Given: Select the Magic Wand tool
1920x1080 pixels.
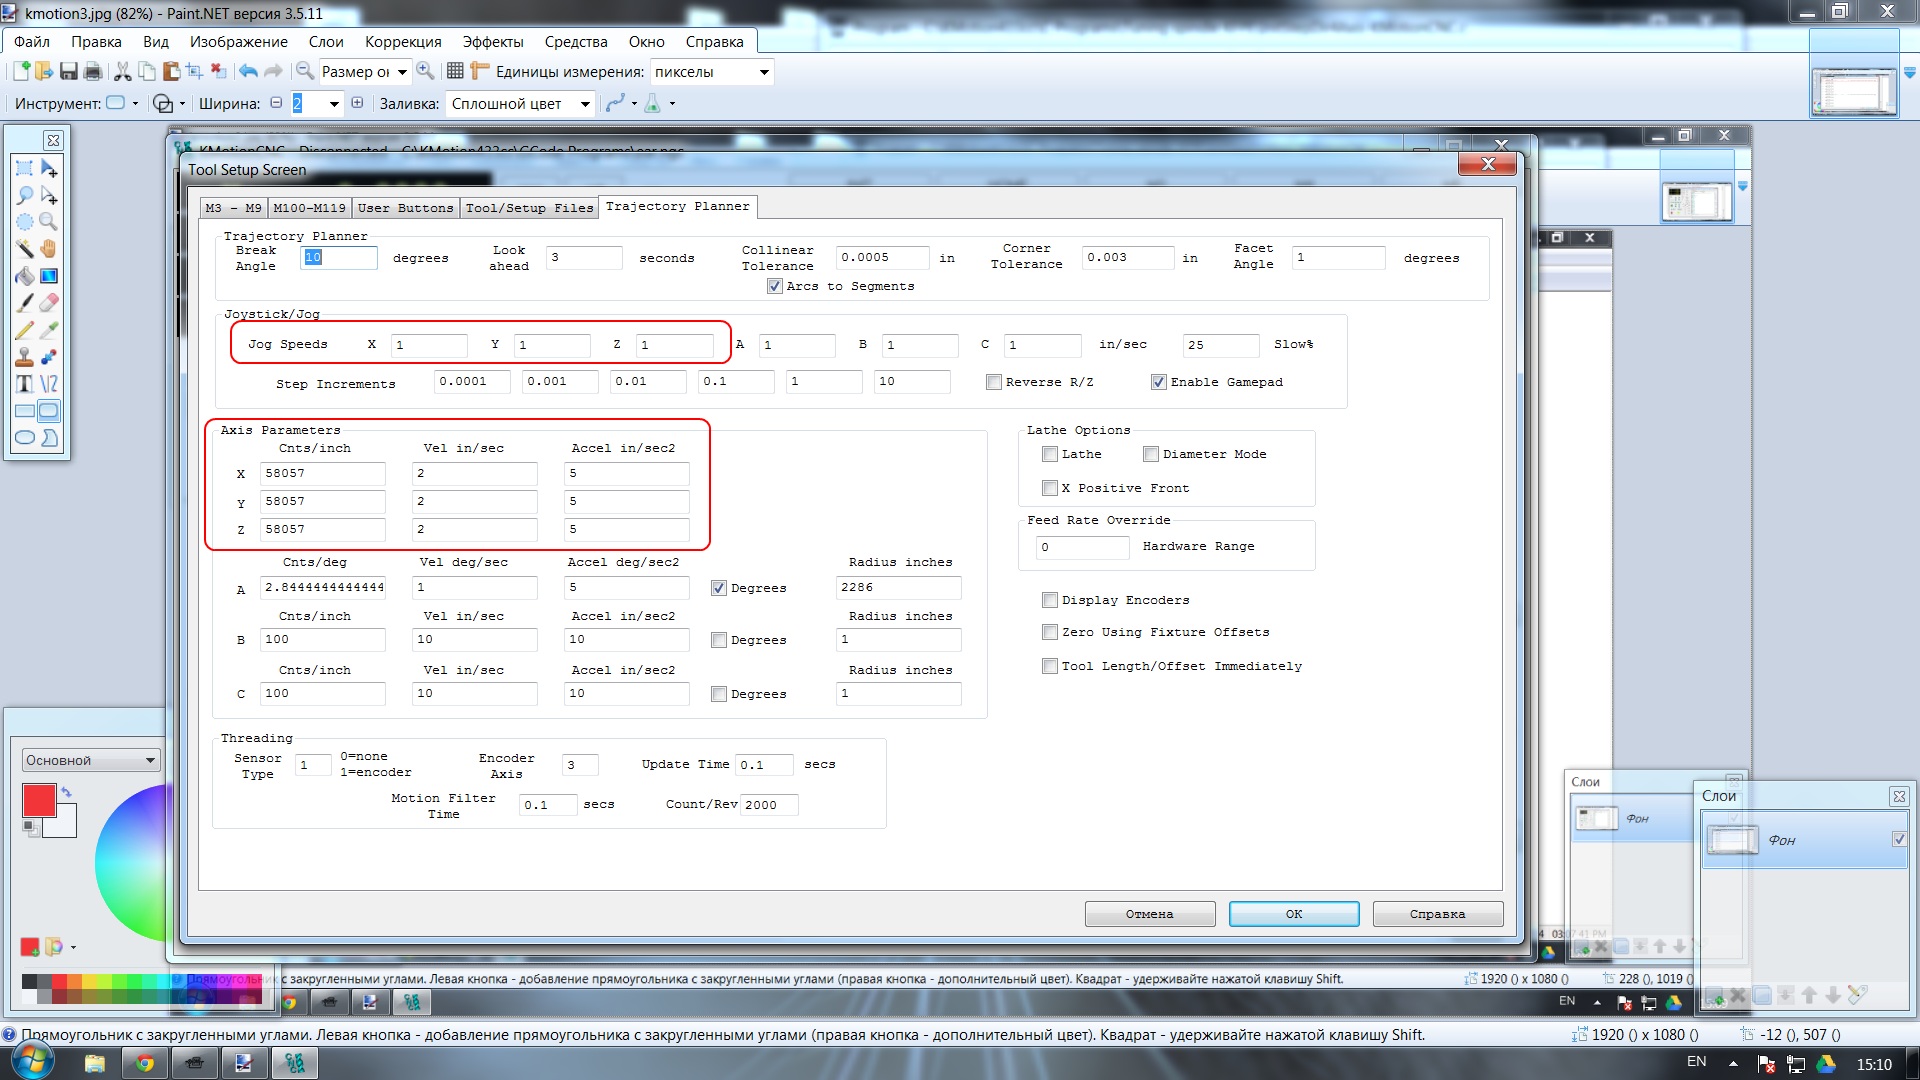Looking at the screenshot, I should [25, 248].
